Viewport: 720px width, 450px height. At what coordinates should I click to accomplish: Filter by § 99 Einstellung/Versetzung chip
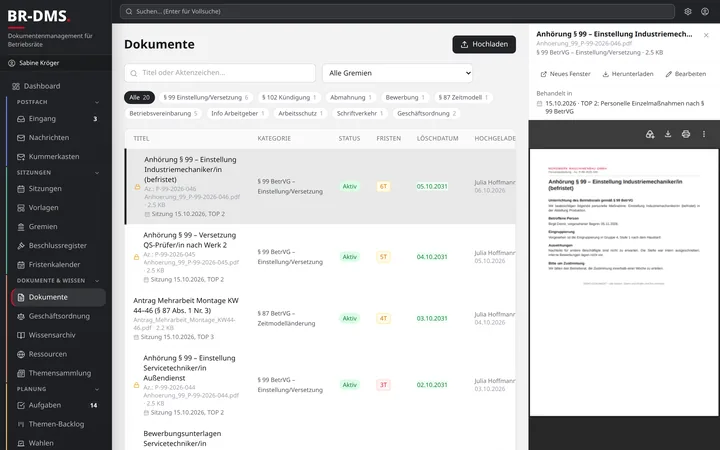(206, 97)
